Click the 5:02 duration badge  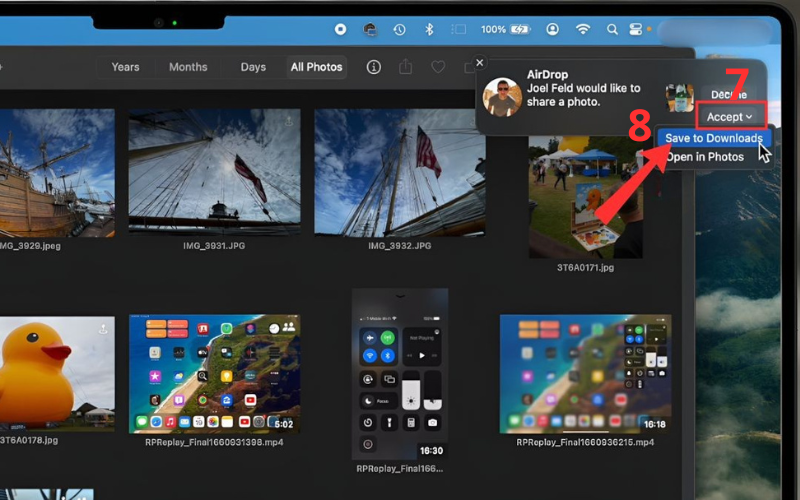[284, 424]
